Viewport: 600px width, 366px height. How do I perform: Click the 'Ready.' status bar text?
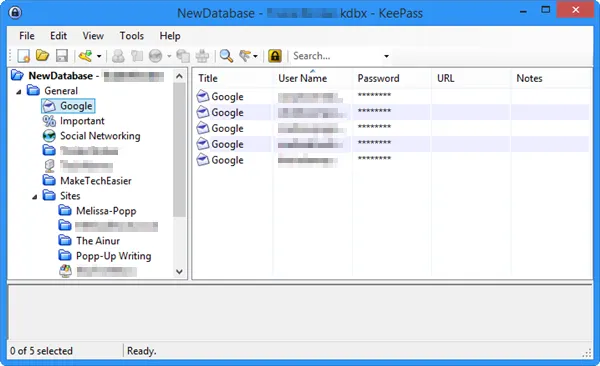click(x=142, y=351)
